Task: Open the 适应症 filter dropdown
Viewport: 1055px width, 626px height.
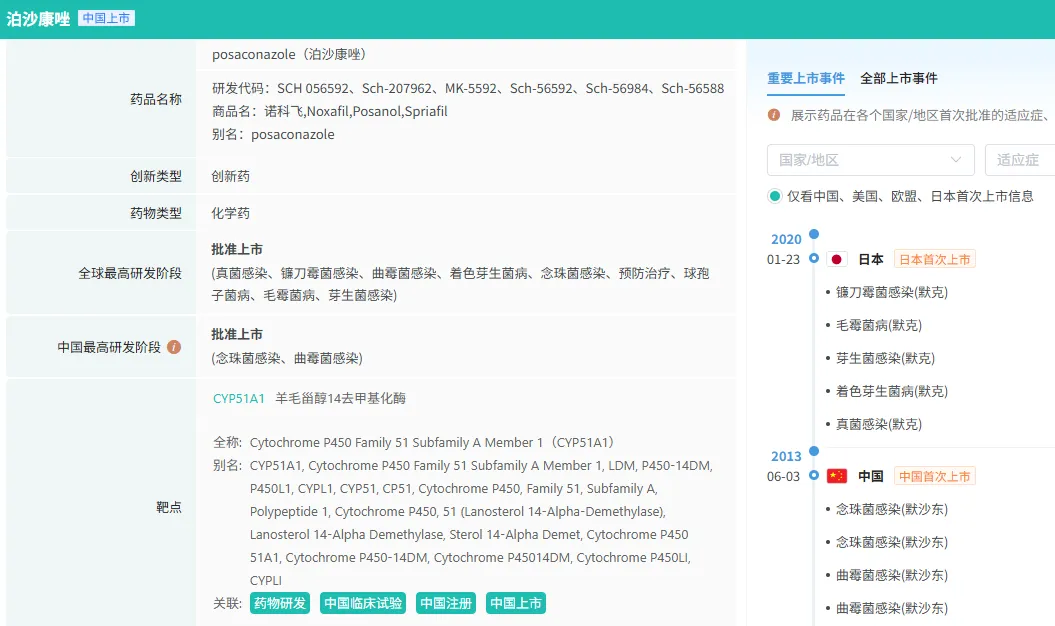Action: (1018, 160)
